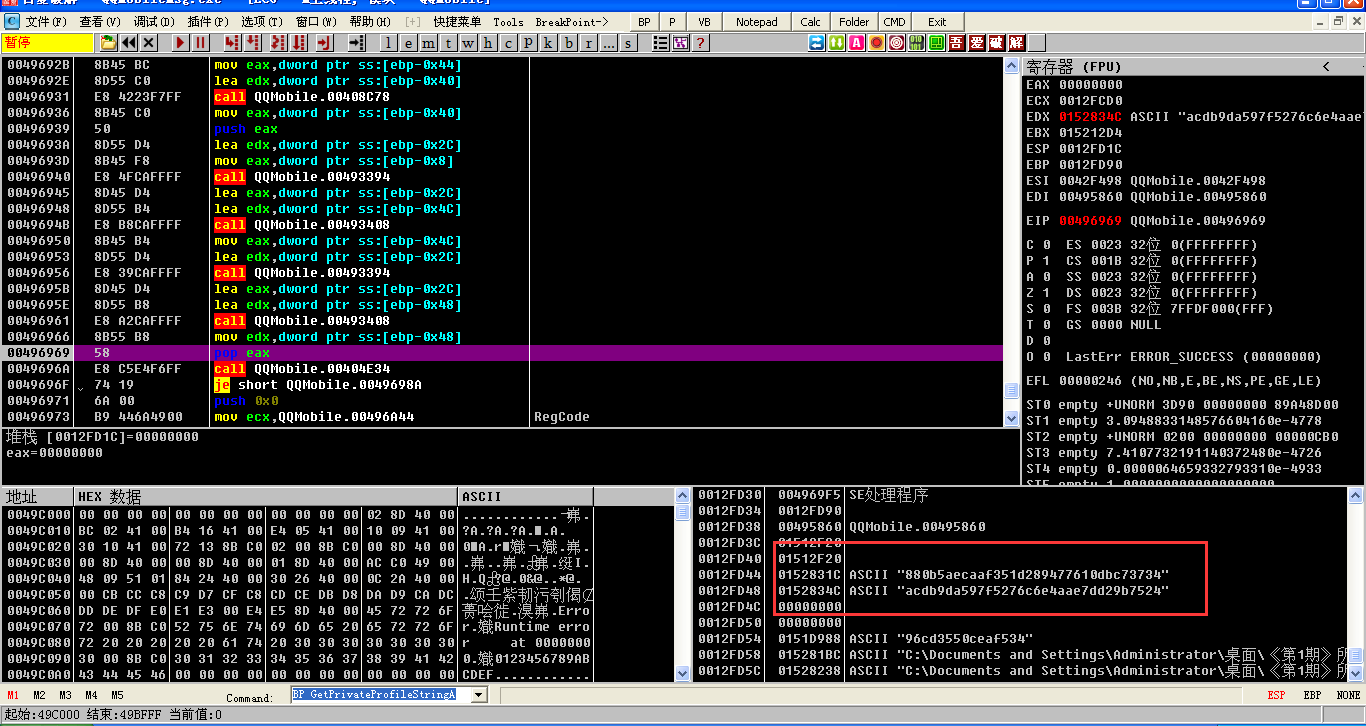Click the Run program play icon
The height and width of the screenshot is (726, 1366).
pyautogui.click(x=181, y=42)
